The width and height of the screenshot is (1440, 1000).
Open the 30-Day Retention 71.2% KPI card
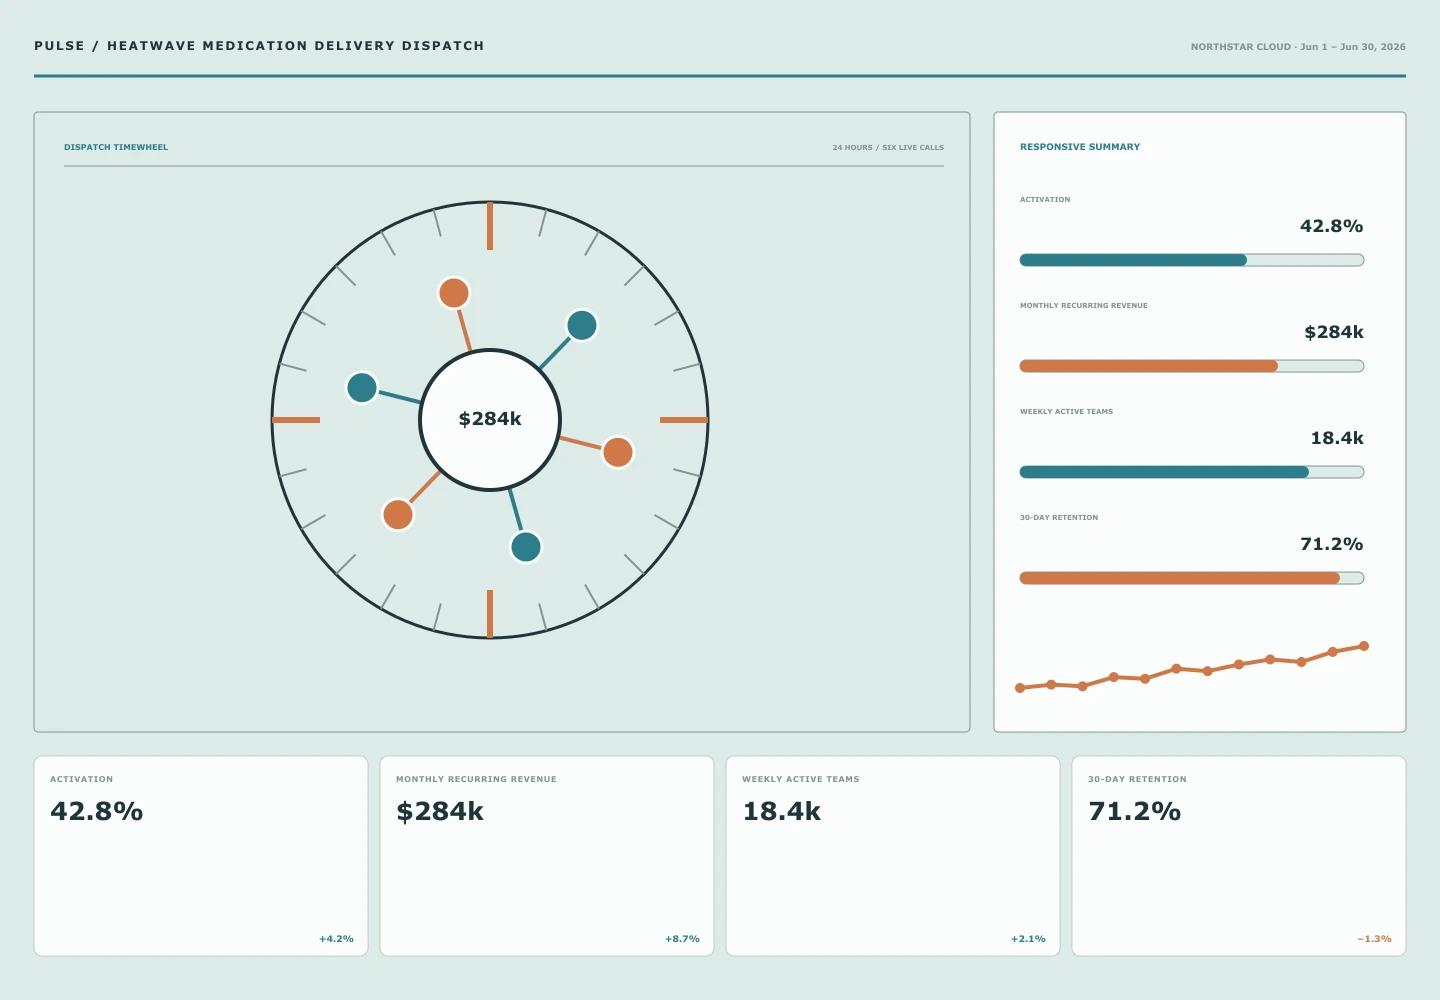click(x=1239, y=856)
